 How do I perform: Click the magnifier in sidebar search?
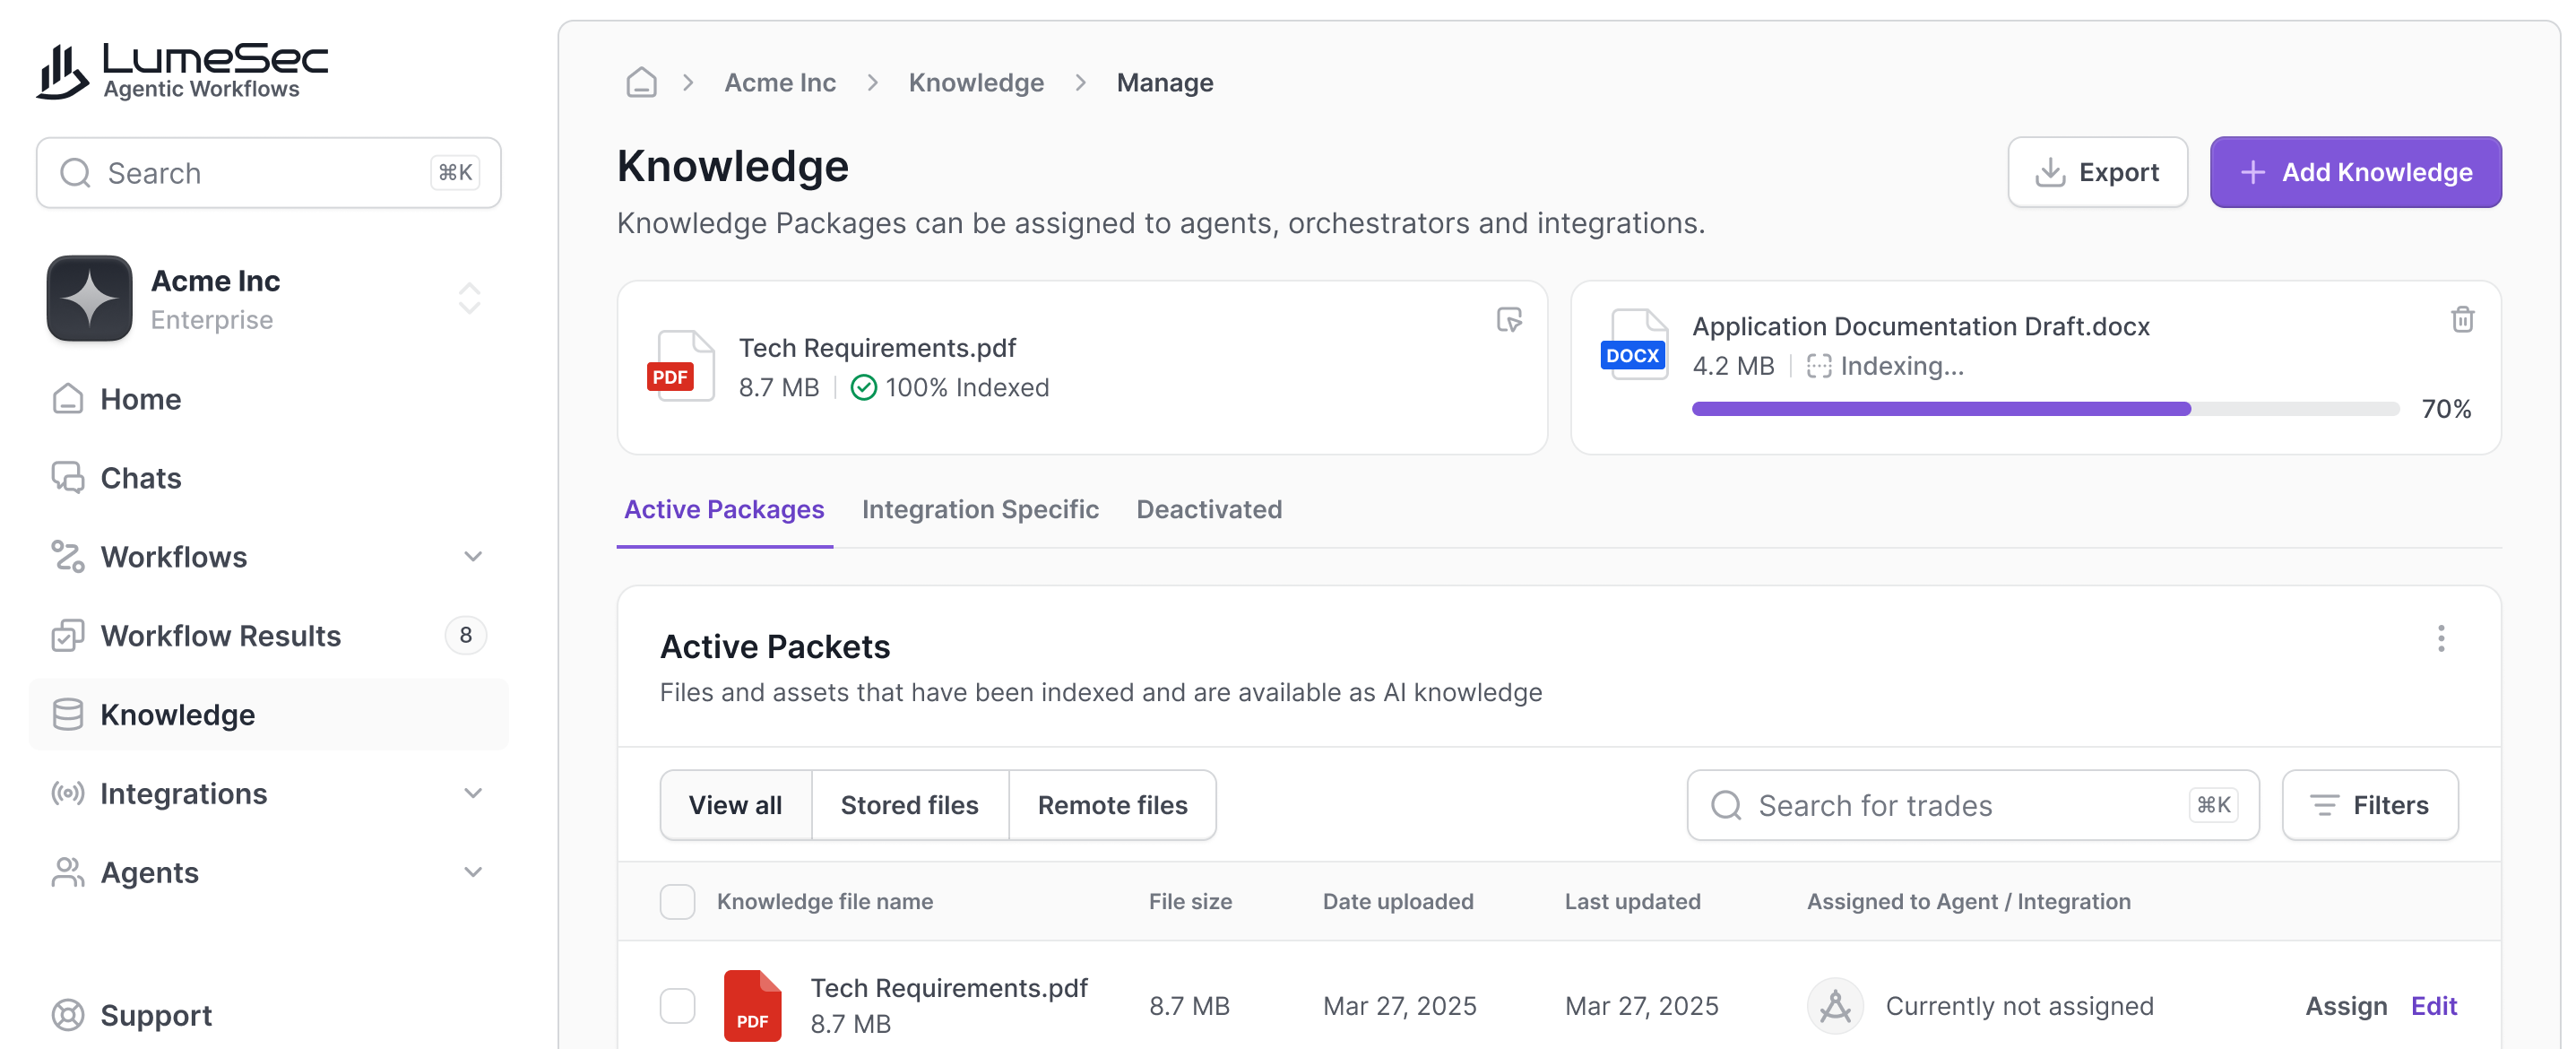pos(75,173)
